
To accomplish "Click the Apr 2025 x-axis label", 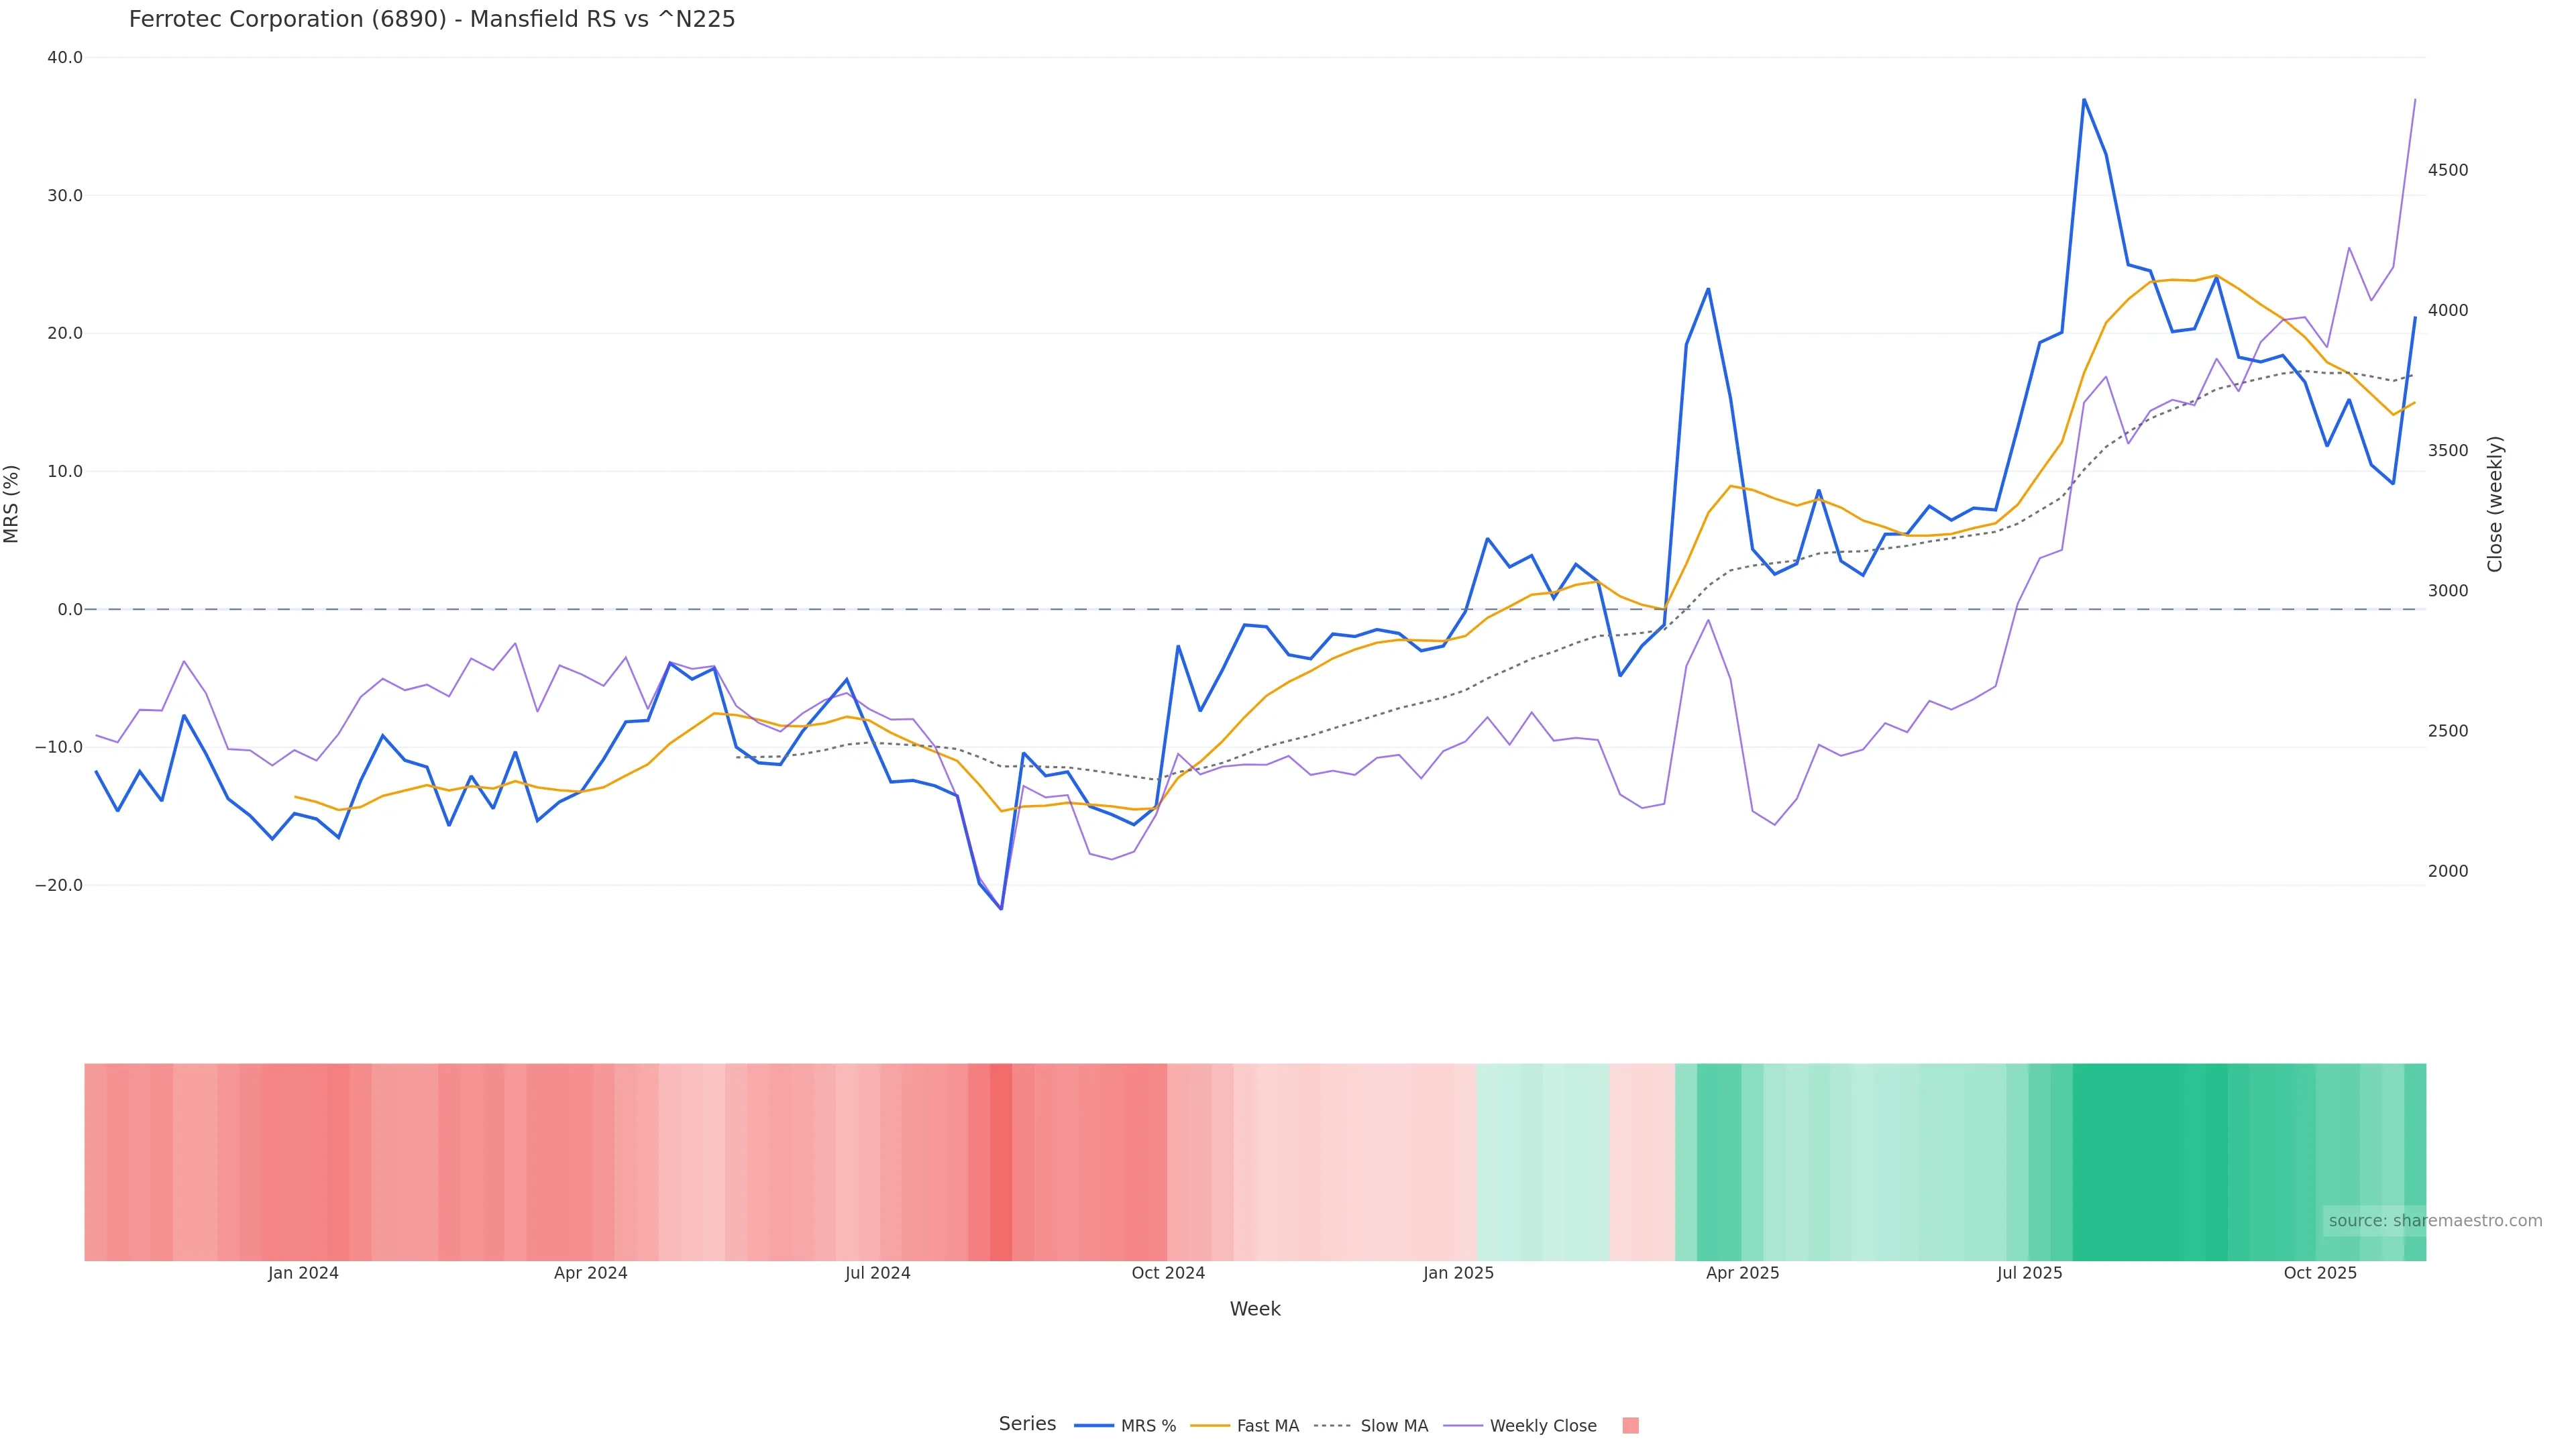I will pos(1742,1274).
